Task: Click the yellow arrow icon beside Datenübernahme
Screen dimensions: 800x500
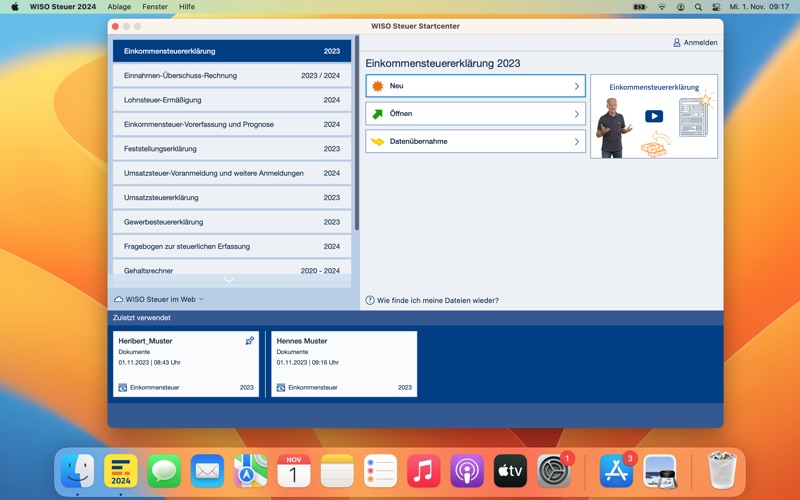Action: pos(378,141)
